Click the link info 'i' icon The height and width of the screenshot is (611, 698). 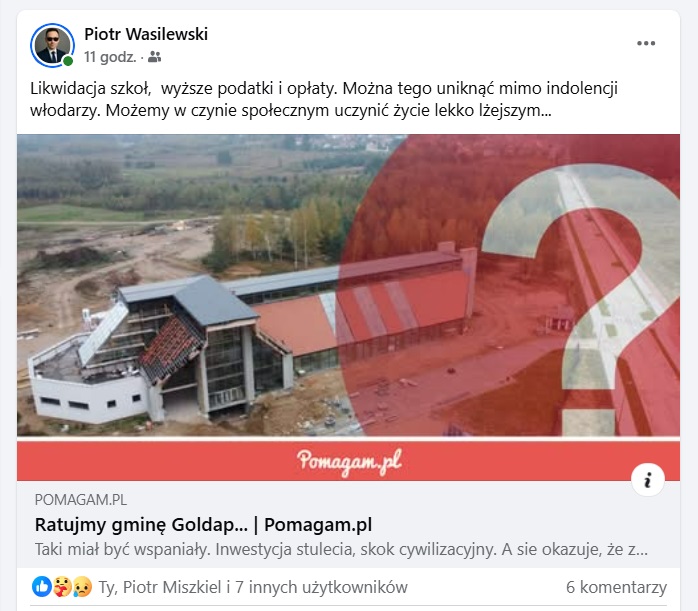(648, 480)
